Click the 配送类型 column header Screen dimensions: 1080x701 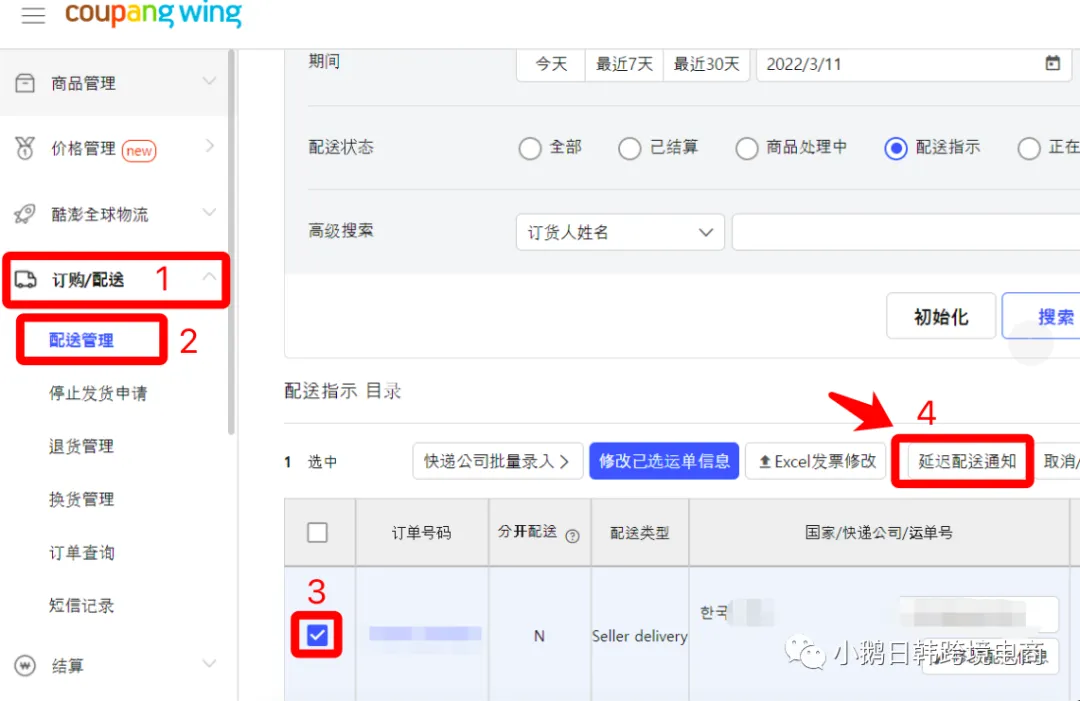(x=640, y=532)
